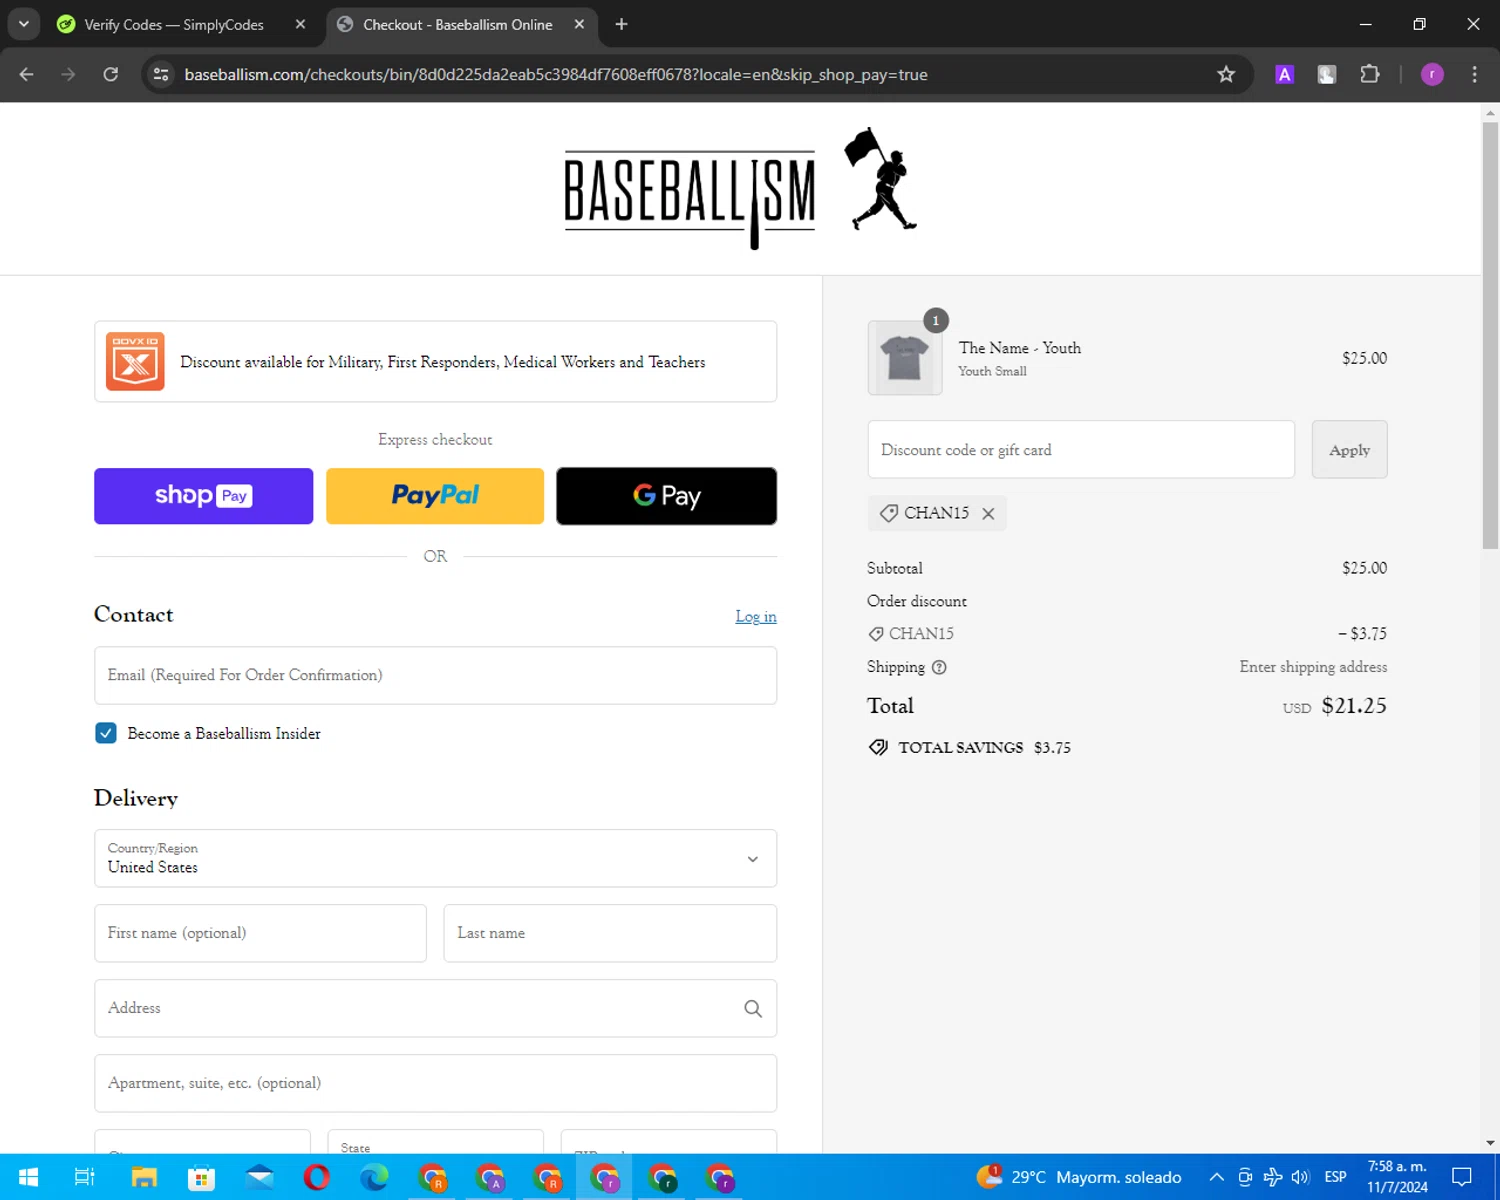This screenshot has width=1500, height=1200.
Task: Open the volume control
Action: 1301,1177
